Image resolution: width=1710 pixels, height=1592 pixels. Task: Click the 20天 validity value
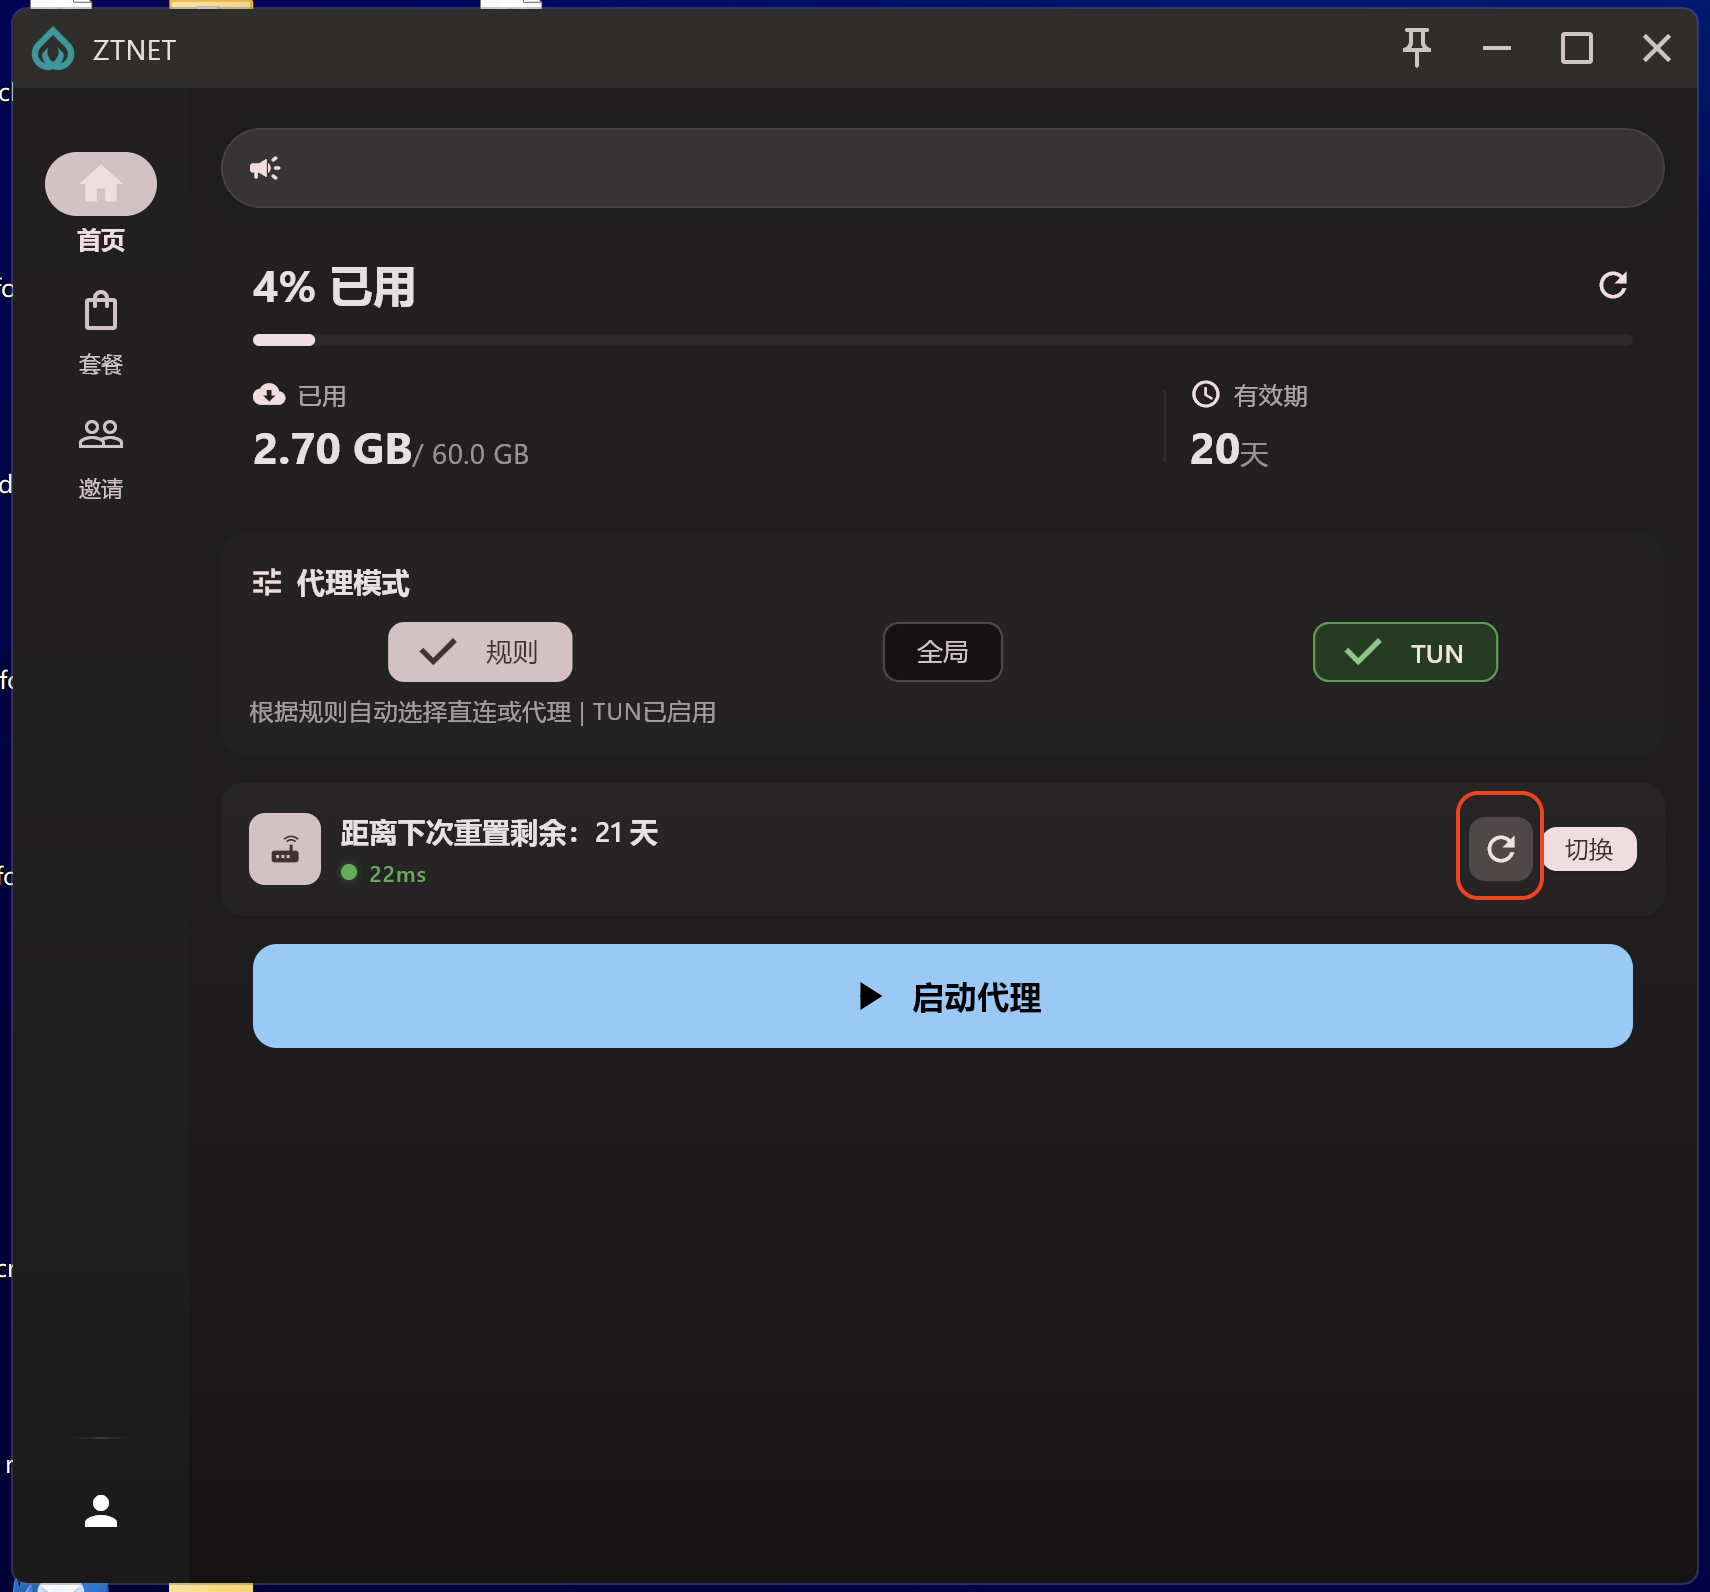(1229, 450)
